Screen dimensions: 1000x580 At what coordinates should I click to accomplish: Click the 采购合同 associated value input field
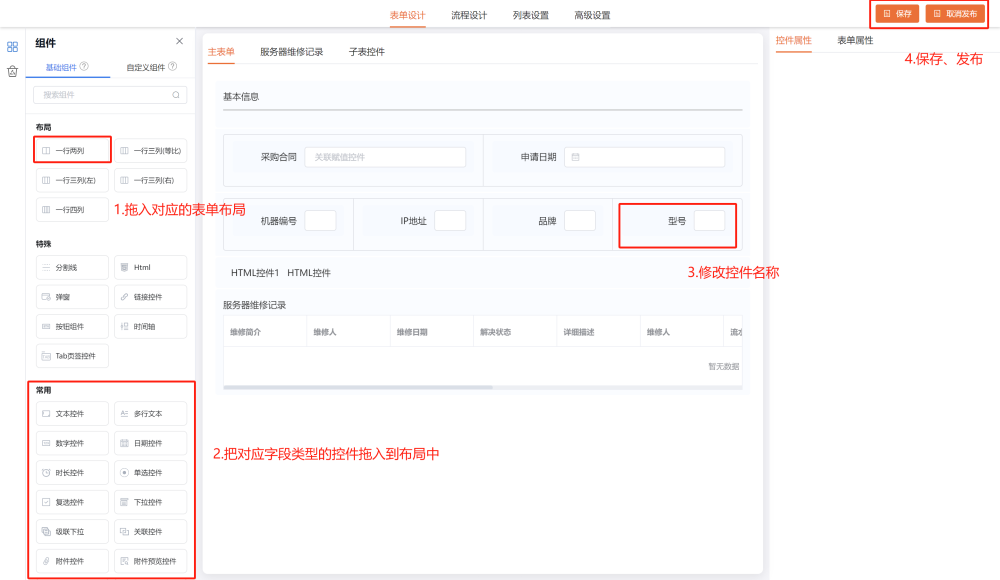(384, 157)
